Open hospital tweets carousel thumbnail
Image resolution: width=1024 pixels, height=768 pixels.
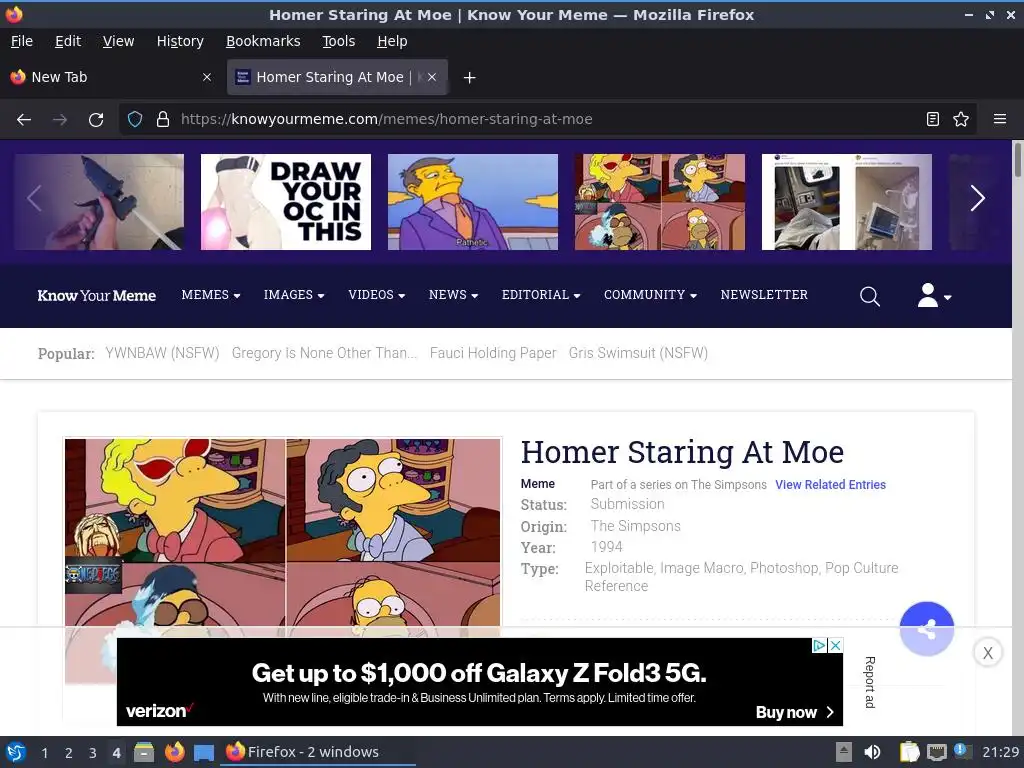point(846,202)
